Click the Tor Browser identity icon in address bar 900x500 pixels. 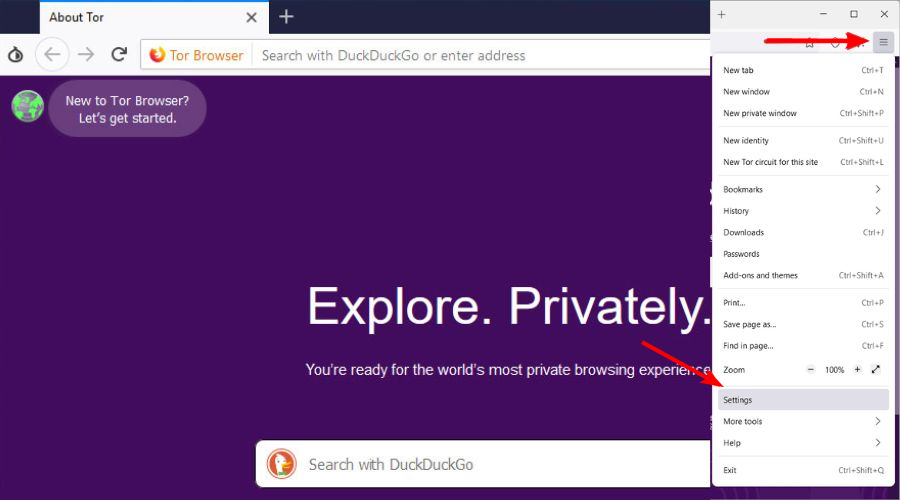(157, 55)
